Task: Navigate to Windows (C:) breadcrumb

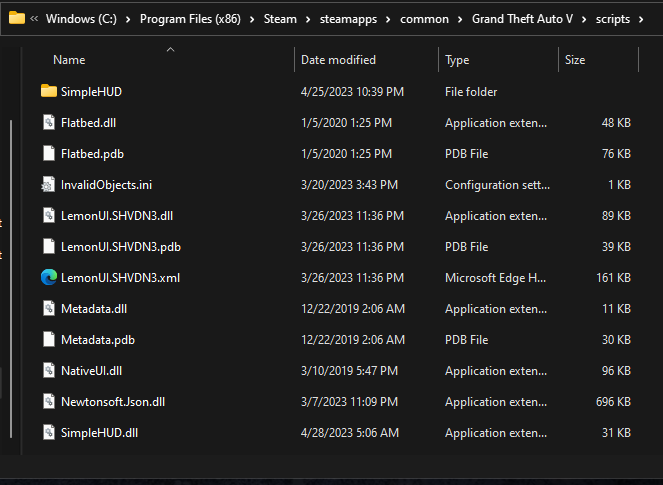Action: click(x=81, y=19)
